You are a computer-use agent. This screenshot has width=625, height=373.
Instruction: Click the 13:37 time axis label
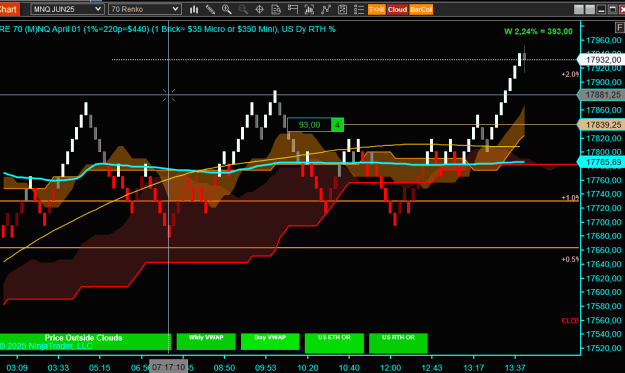pos(515,367)
